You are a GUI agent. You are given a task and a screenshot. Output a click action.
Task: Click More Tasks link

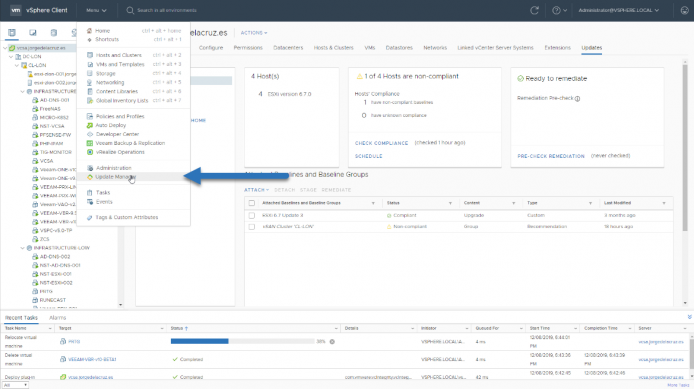tap(678, 385)
